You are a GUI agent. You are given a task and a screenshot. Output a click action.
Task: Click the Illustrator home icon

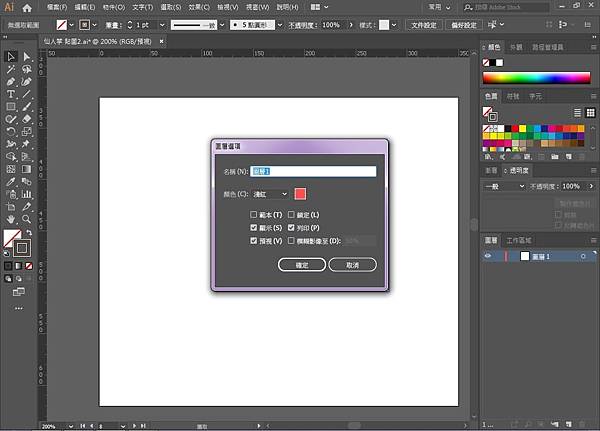pos(27,7)
